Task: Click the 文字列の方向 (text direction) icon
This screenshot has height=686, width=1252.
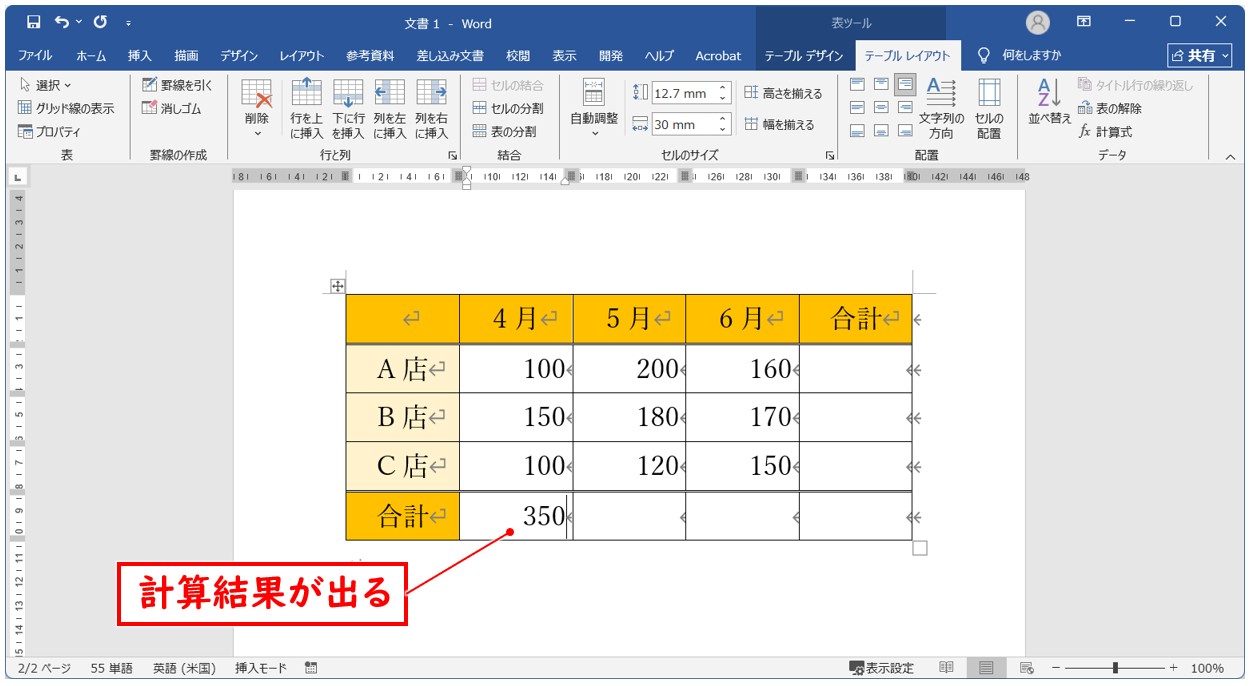Action: (941, 108)
